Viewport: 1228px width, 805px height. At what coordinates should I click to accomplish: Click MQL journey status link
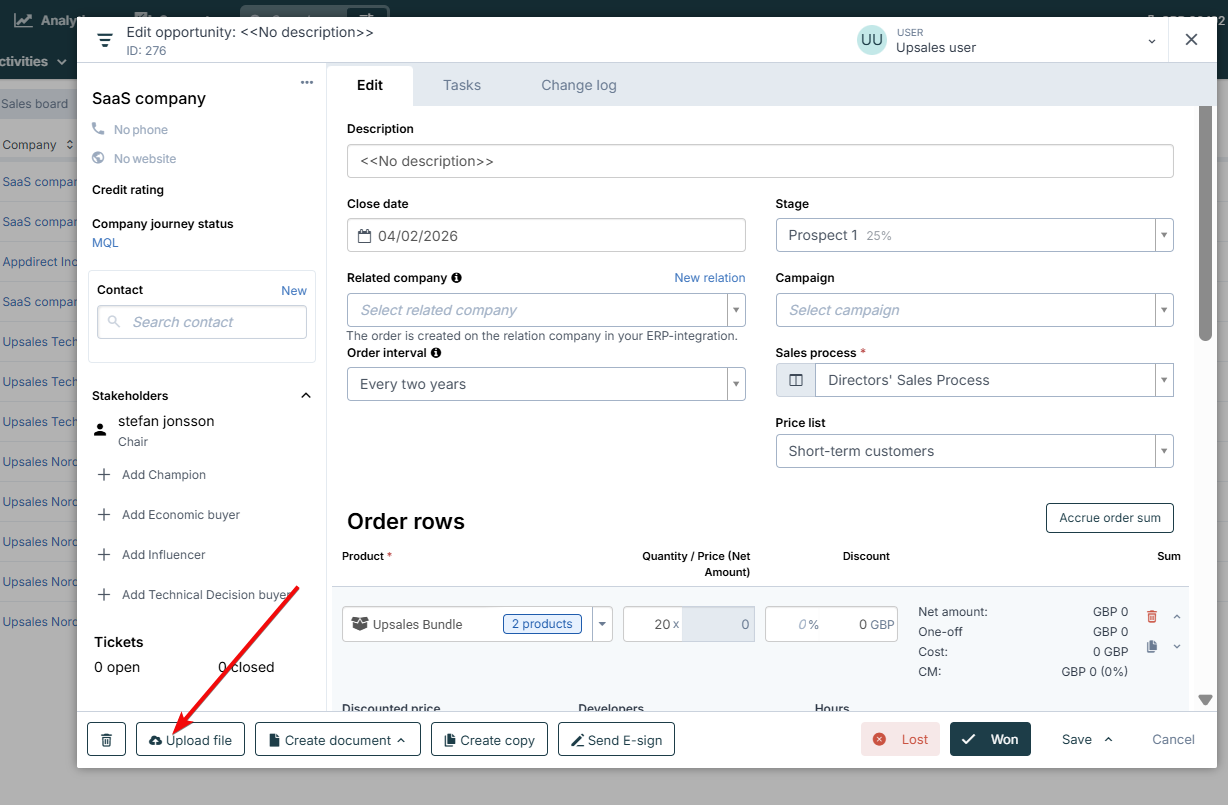click(x=105, y=243)
